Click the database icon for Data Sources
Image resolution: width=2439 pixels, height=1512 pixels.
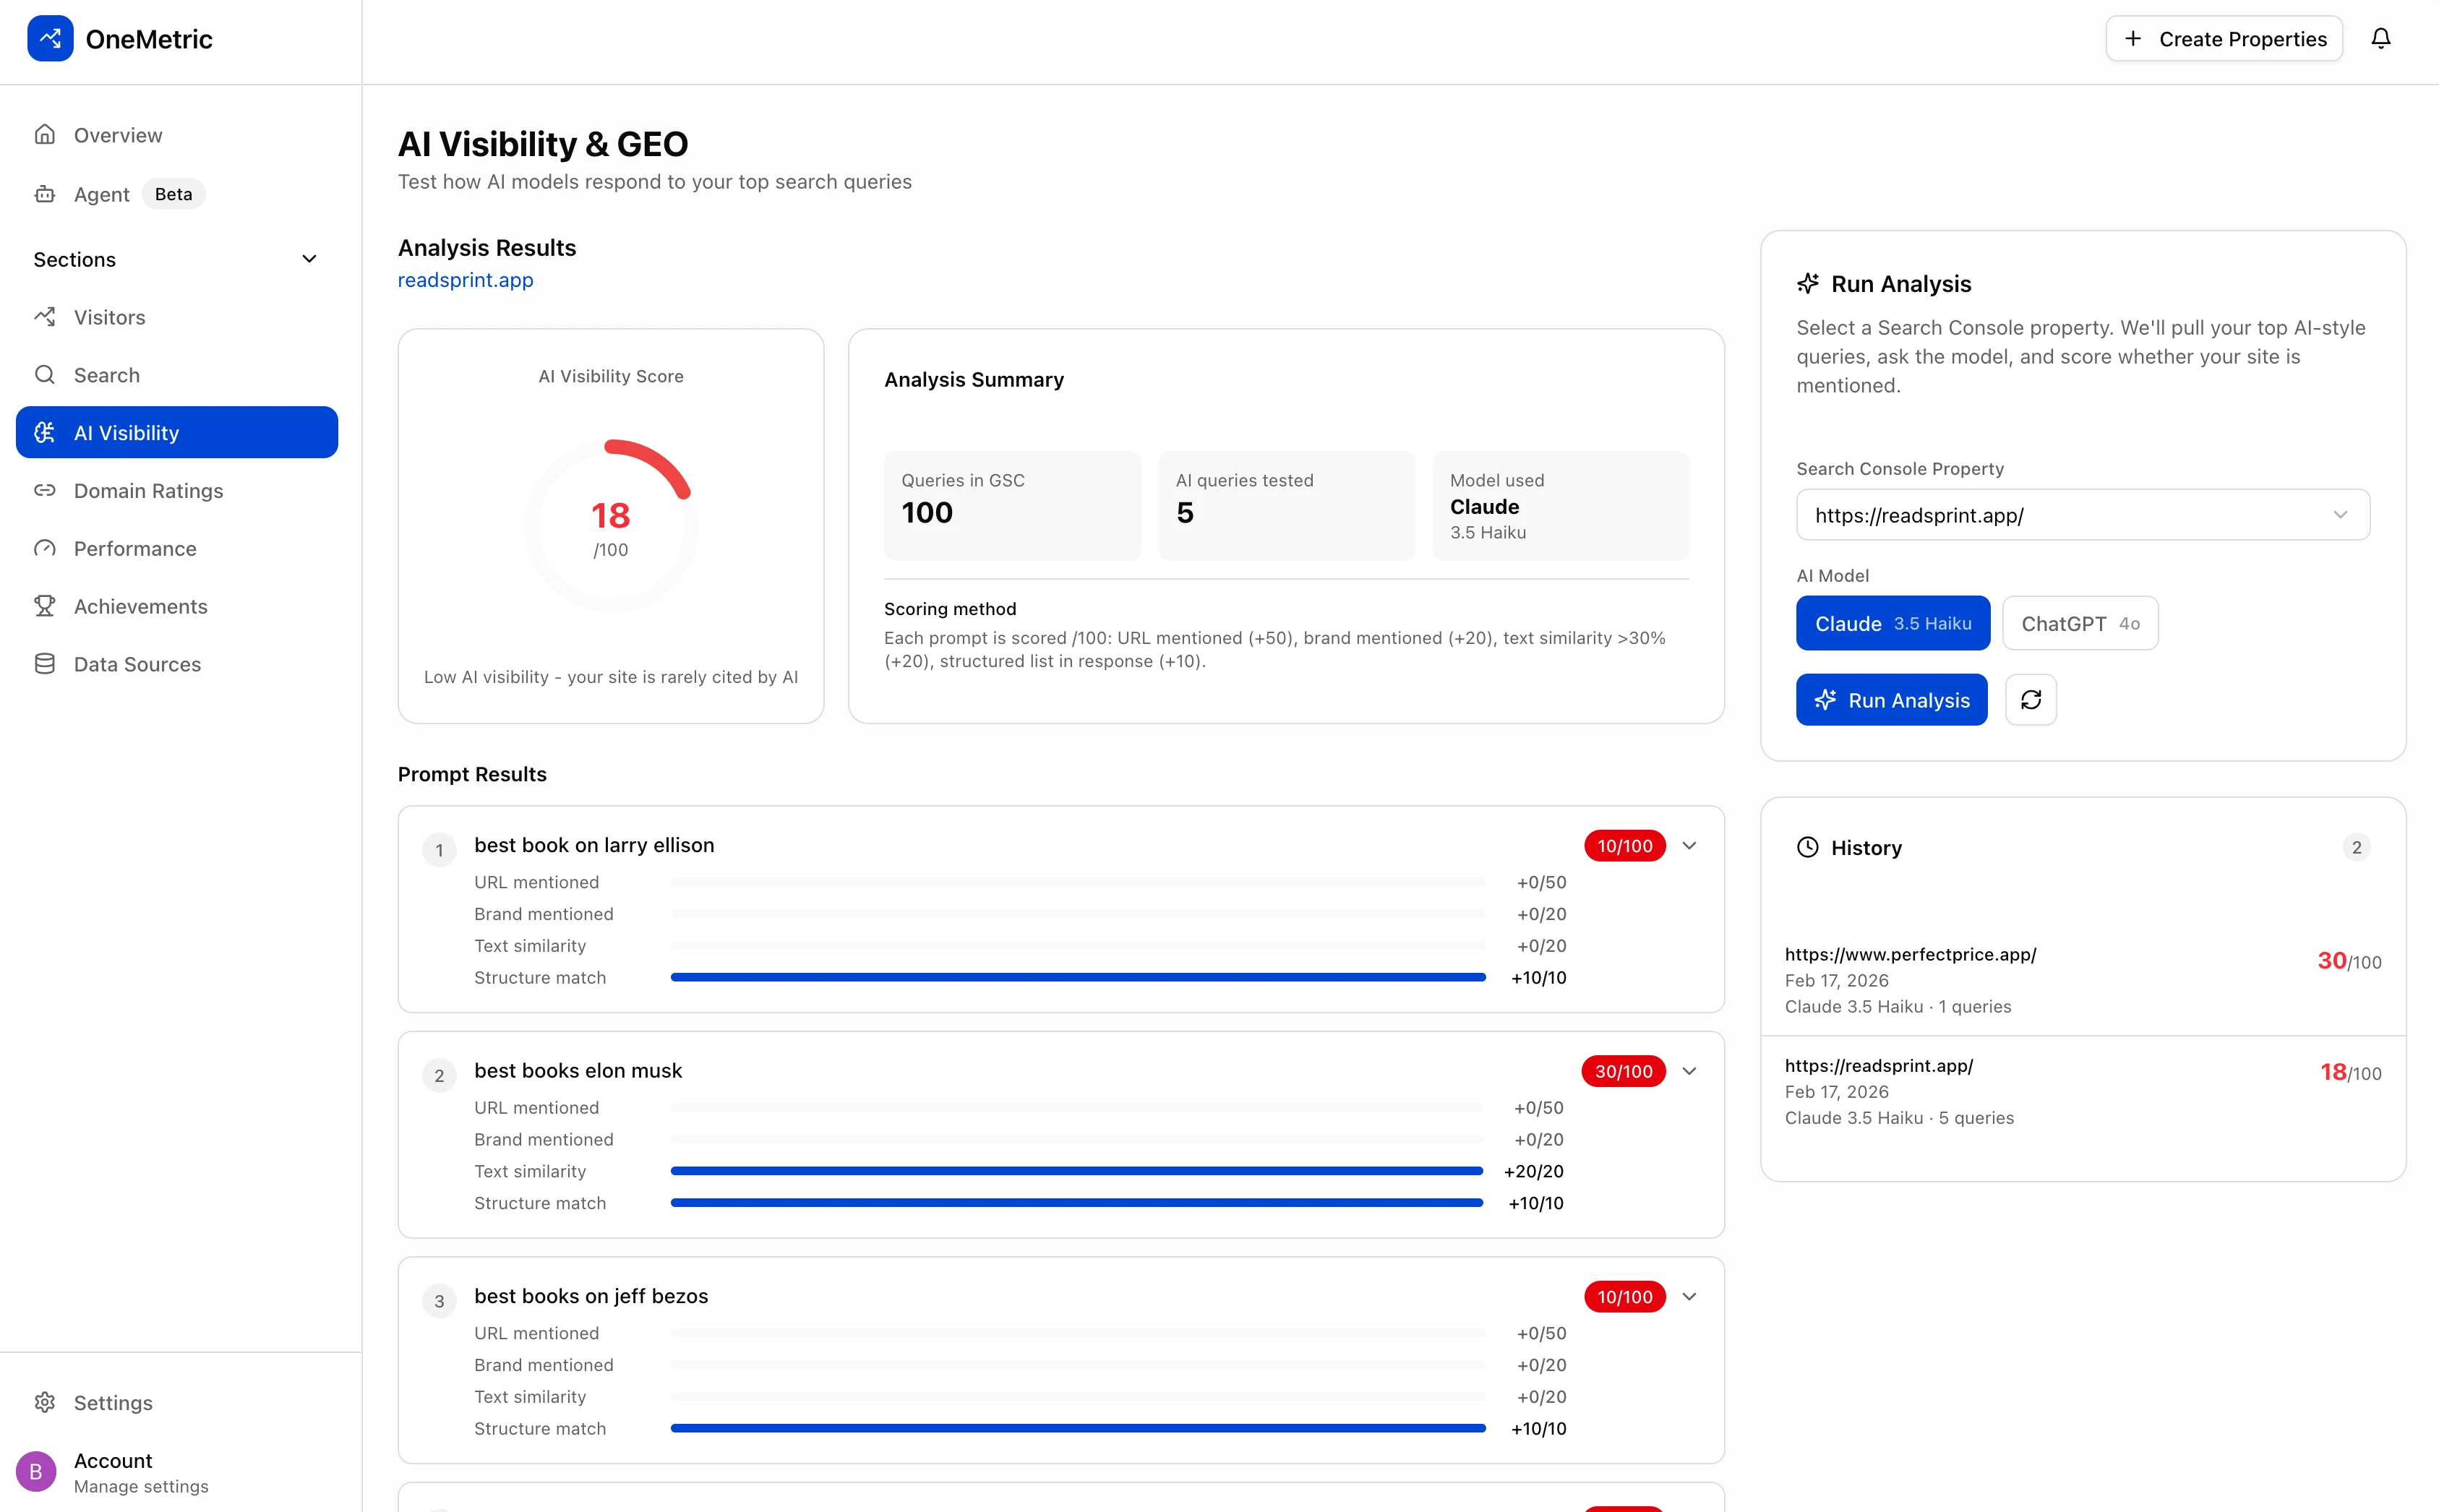(x=45, y=664)
